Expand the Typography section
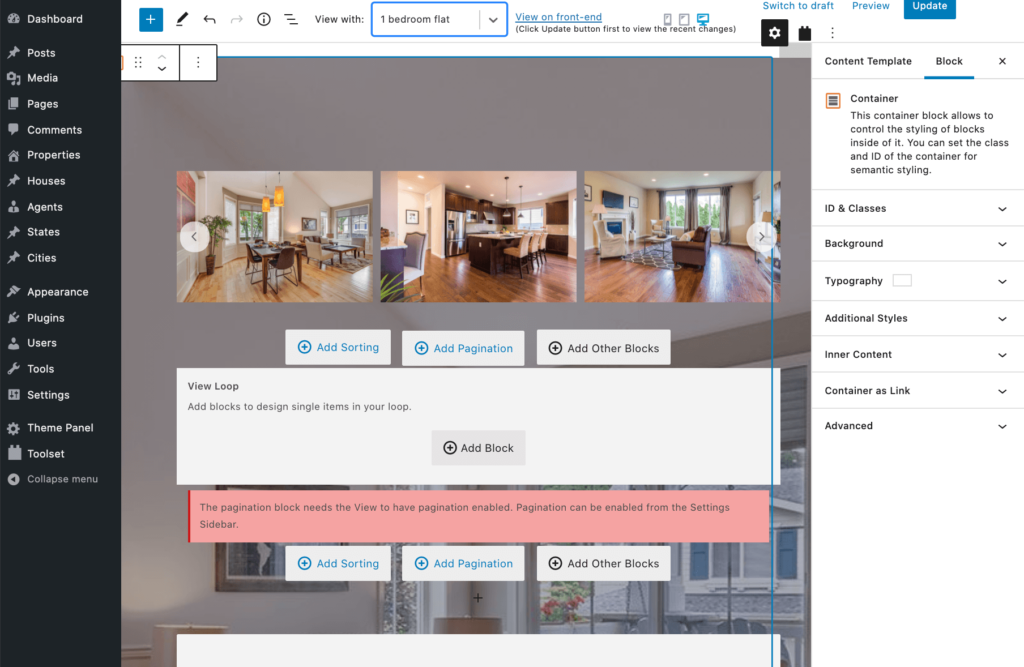1024x667 pixels. pos(918,281)
